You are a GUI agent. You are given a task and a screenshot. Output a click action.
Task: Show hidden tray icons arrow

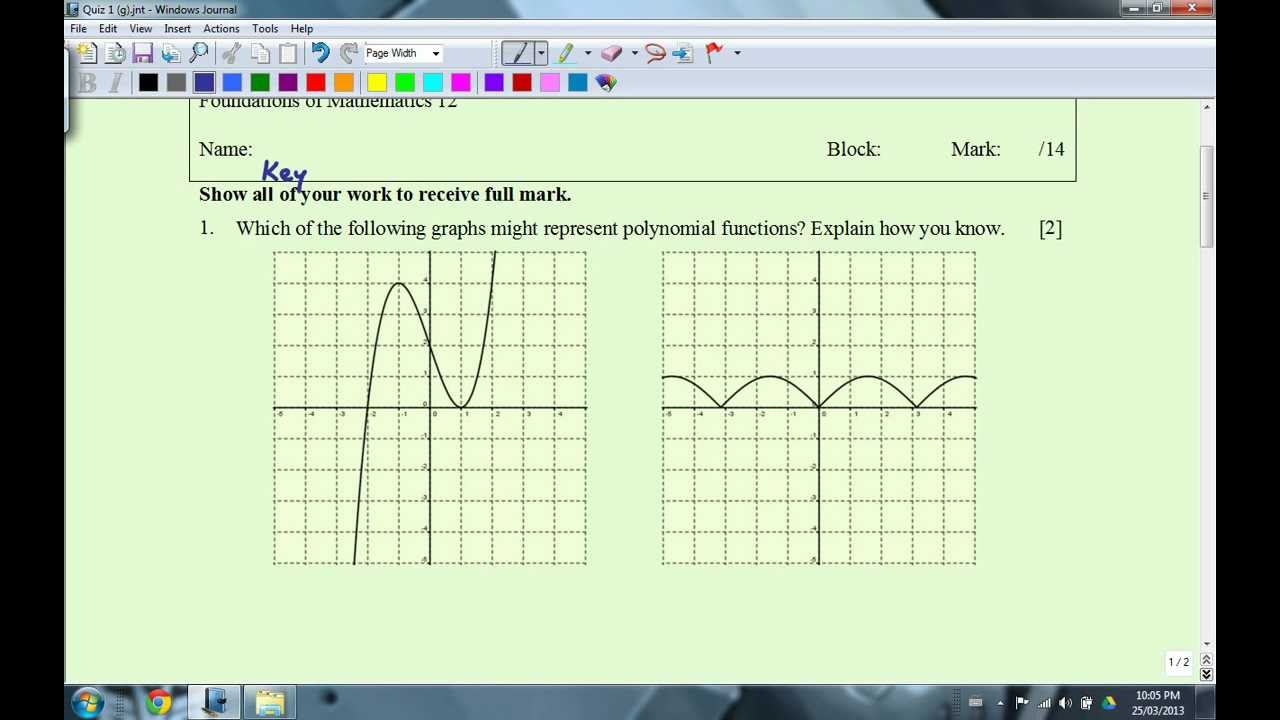click(1000, 703)
